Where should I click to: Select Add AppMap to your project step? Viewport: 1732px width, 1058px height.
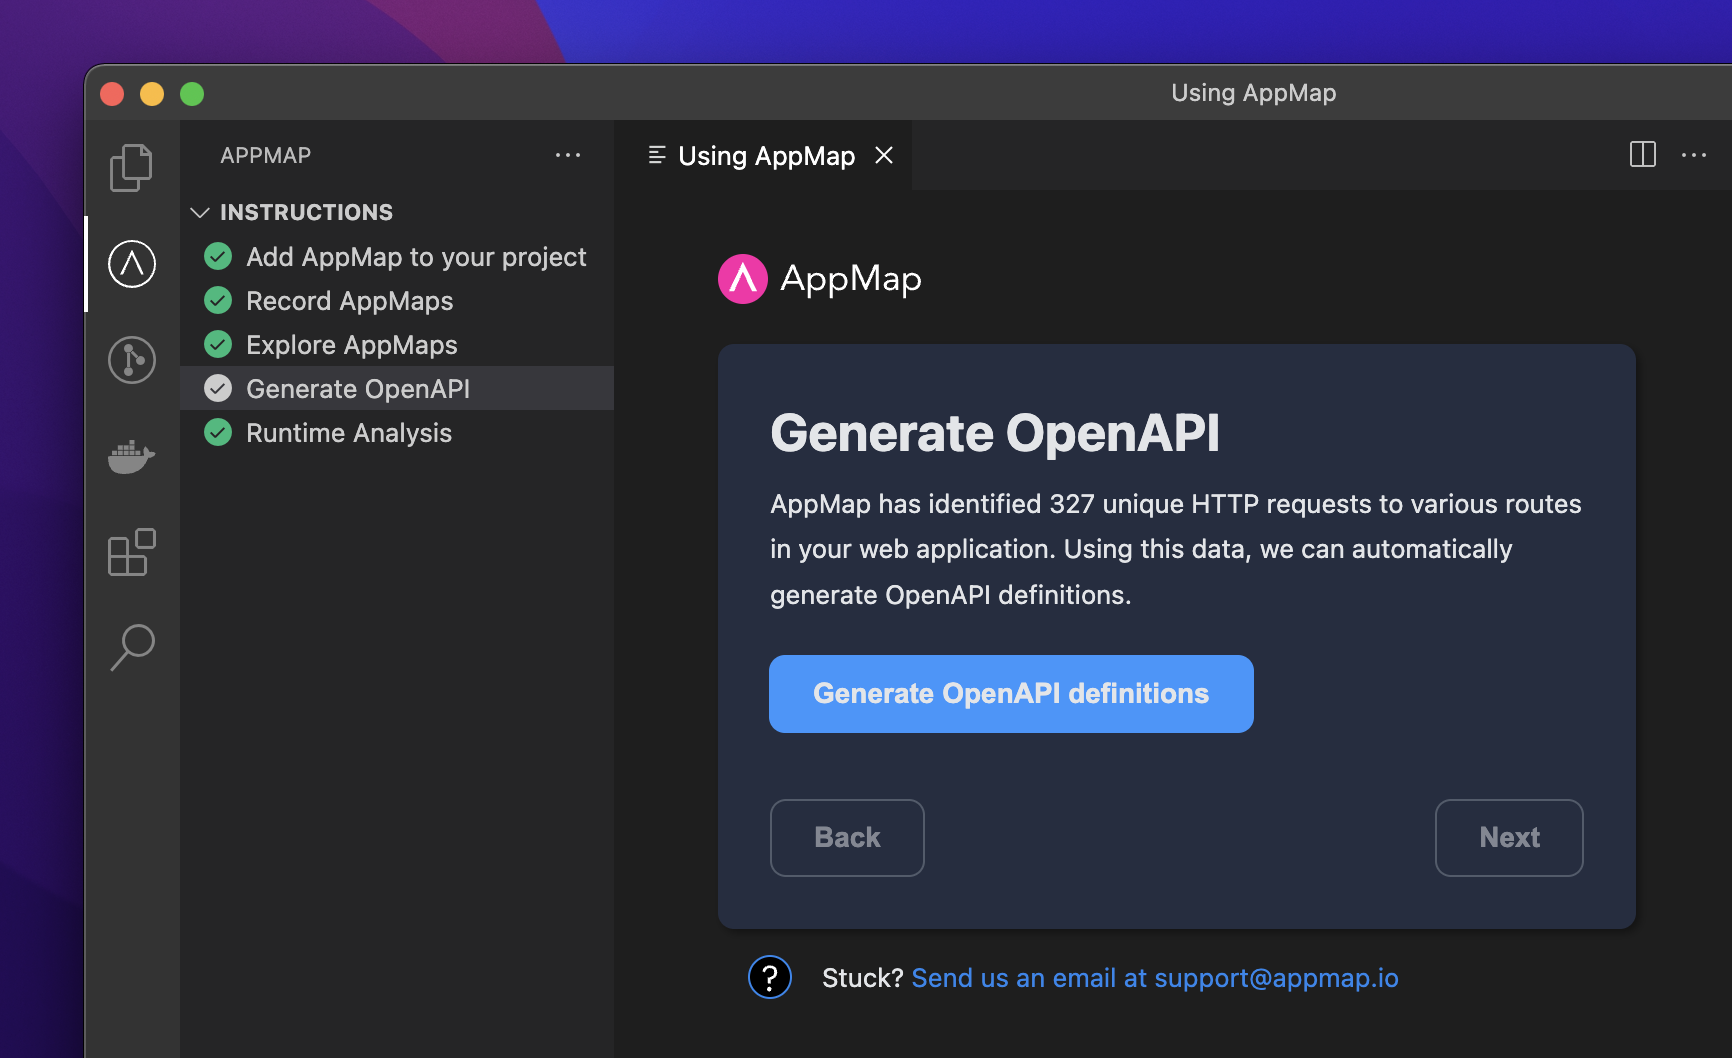tap(416, 256)
